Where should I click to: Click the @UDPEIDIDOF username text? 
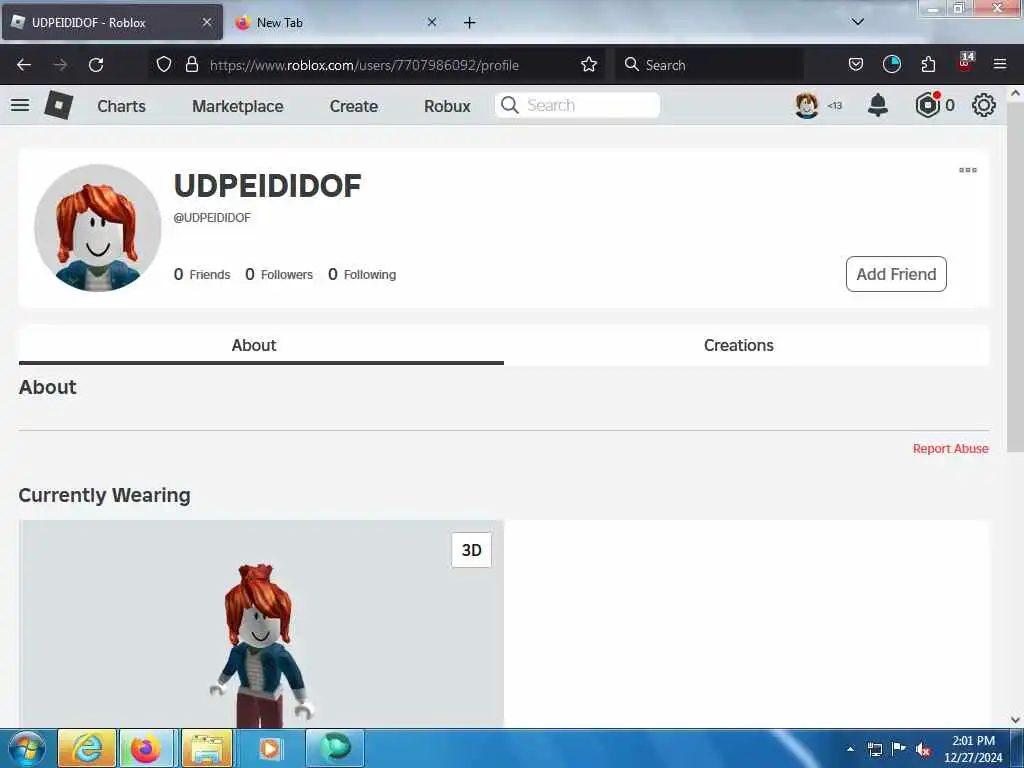click(212, 217)
